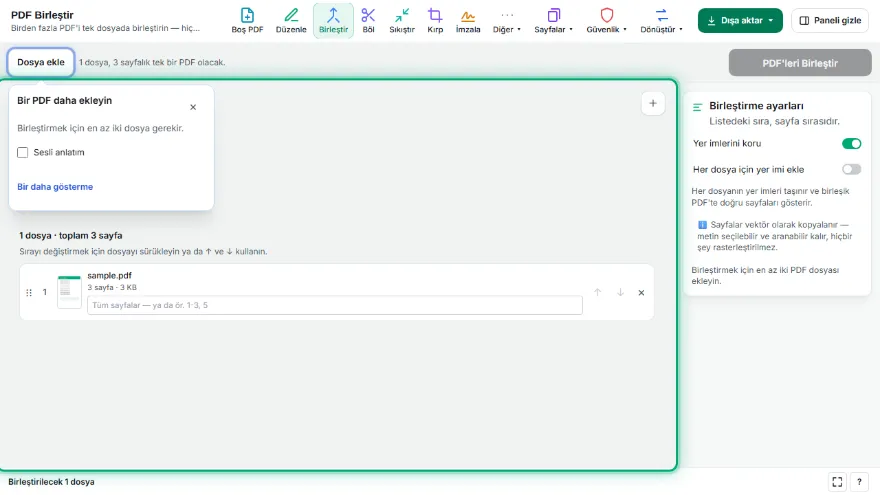Click the Bir daha gösterme link
This screenshot has width=880, height=495.
pyautogui.click(x=55, y=187)
